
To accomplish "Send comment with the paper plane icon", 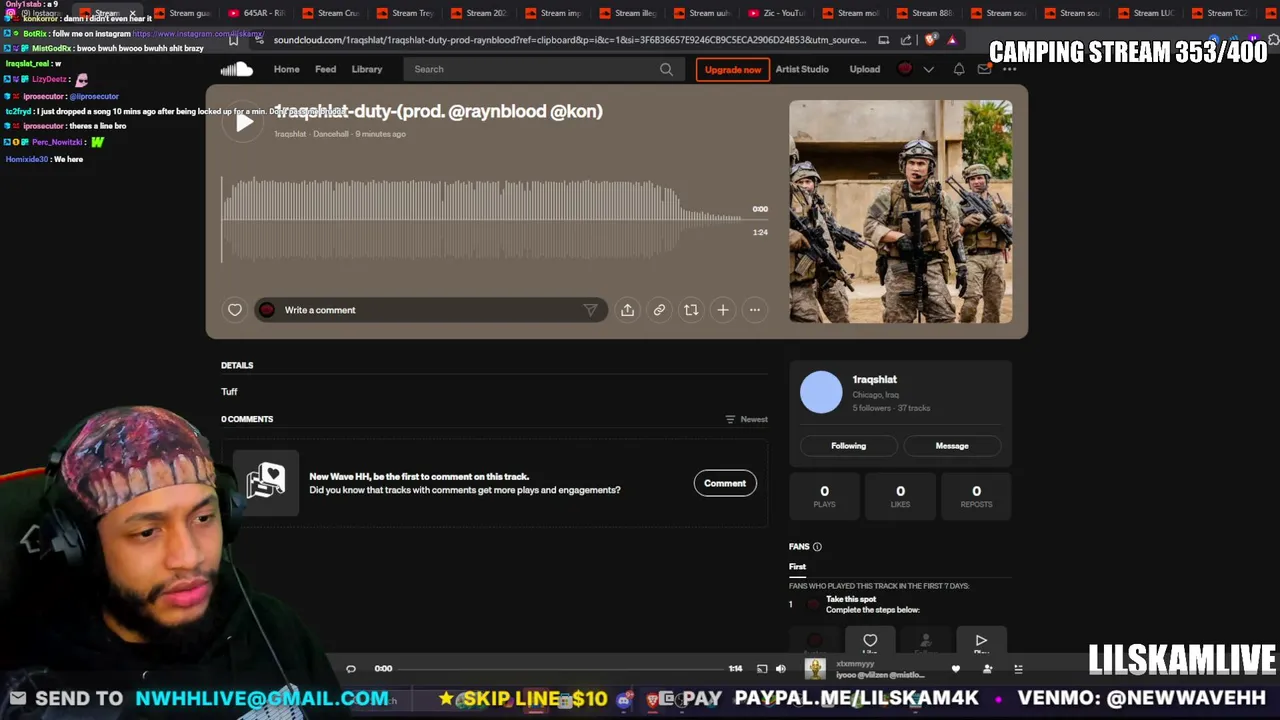I will 590,310.
